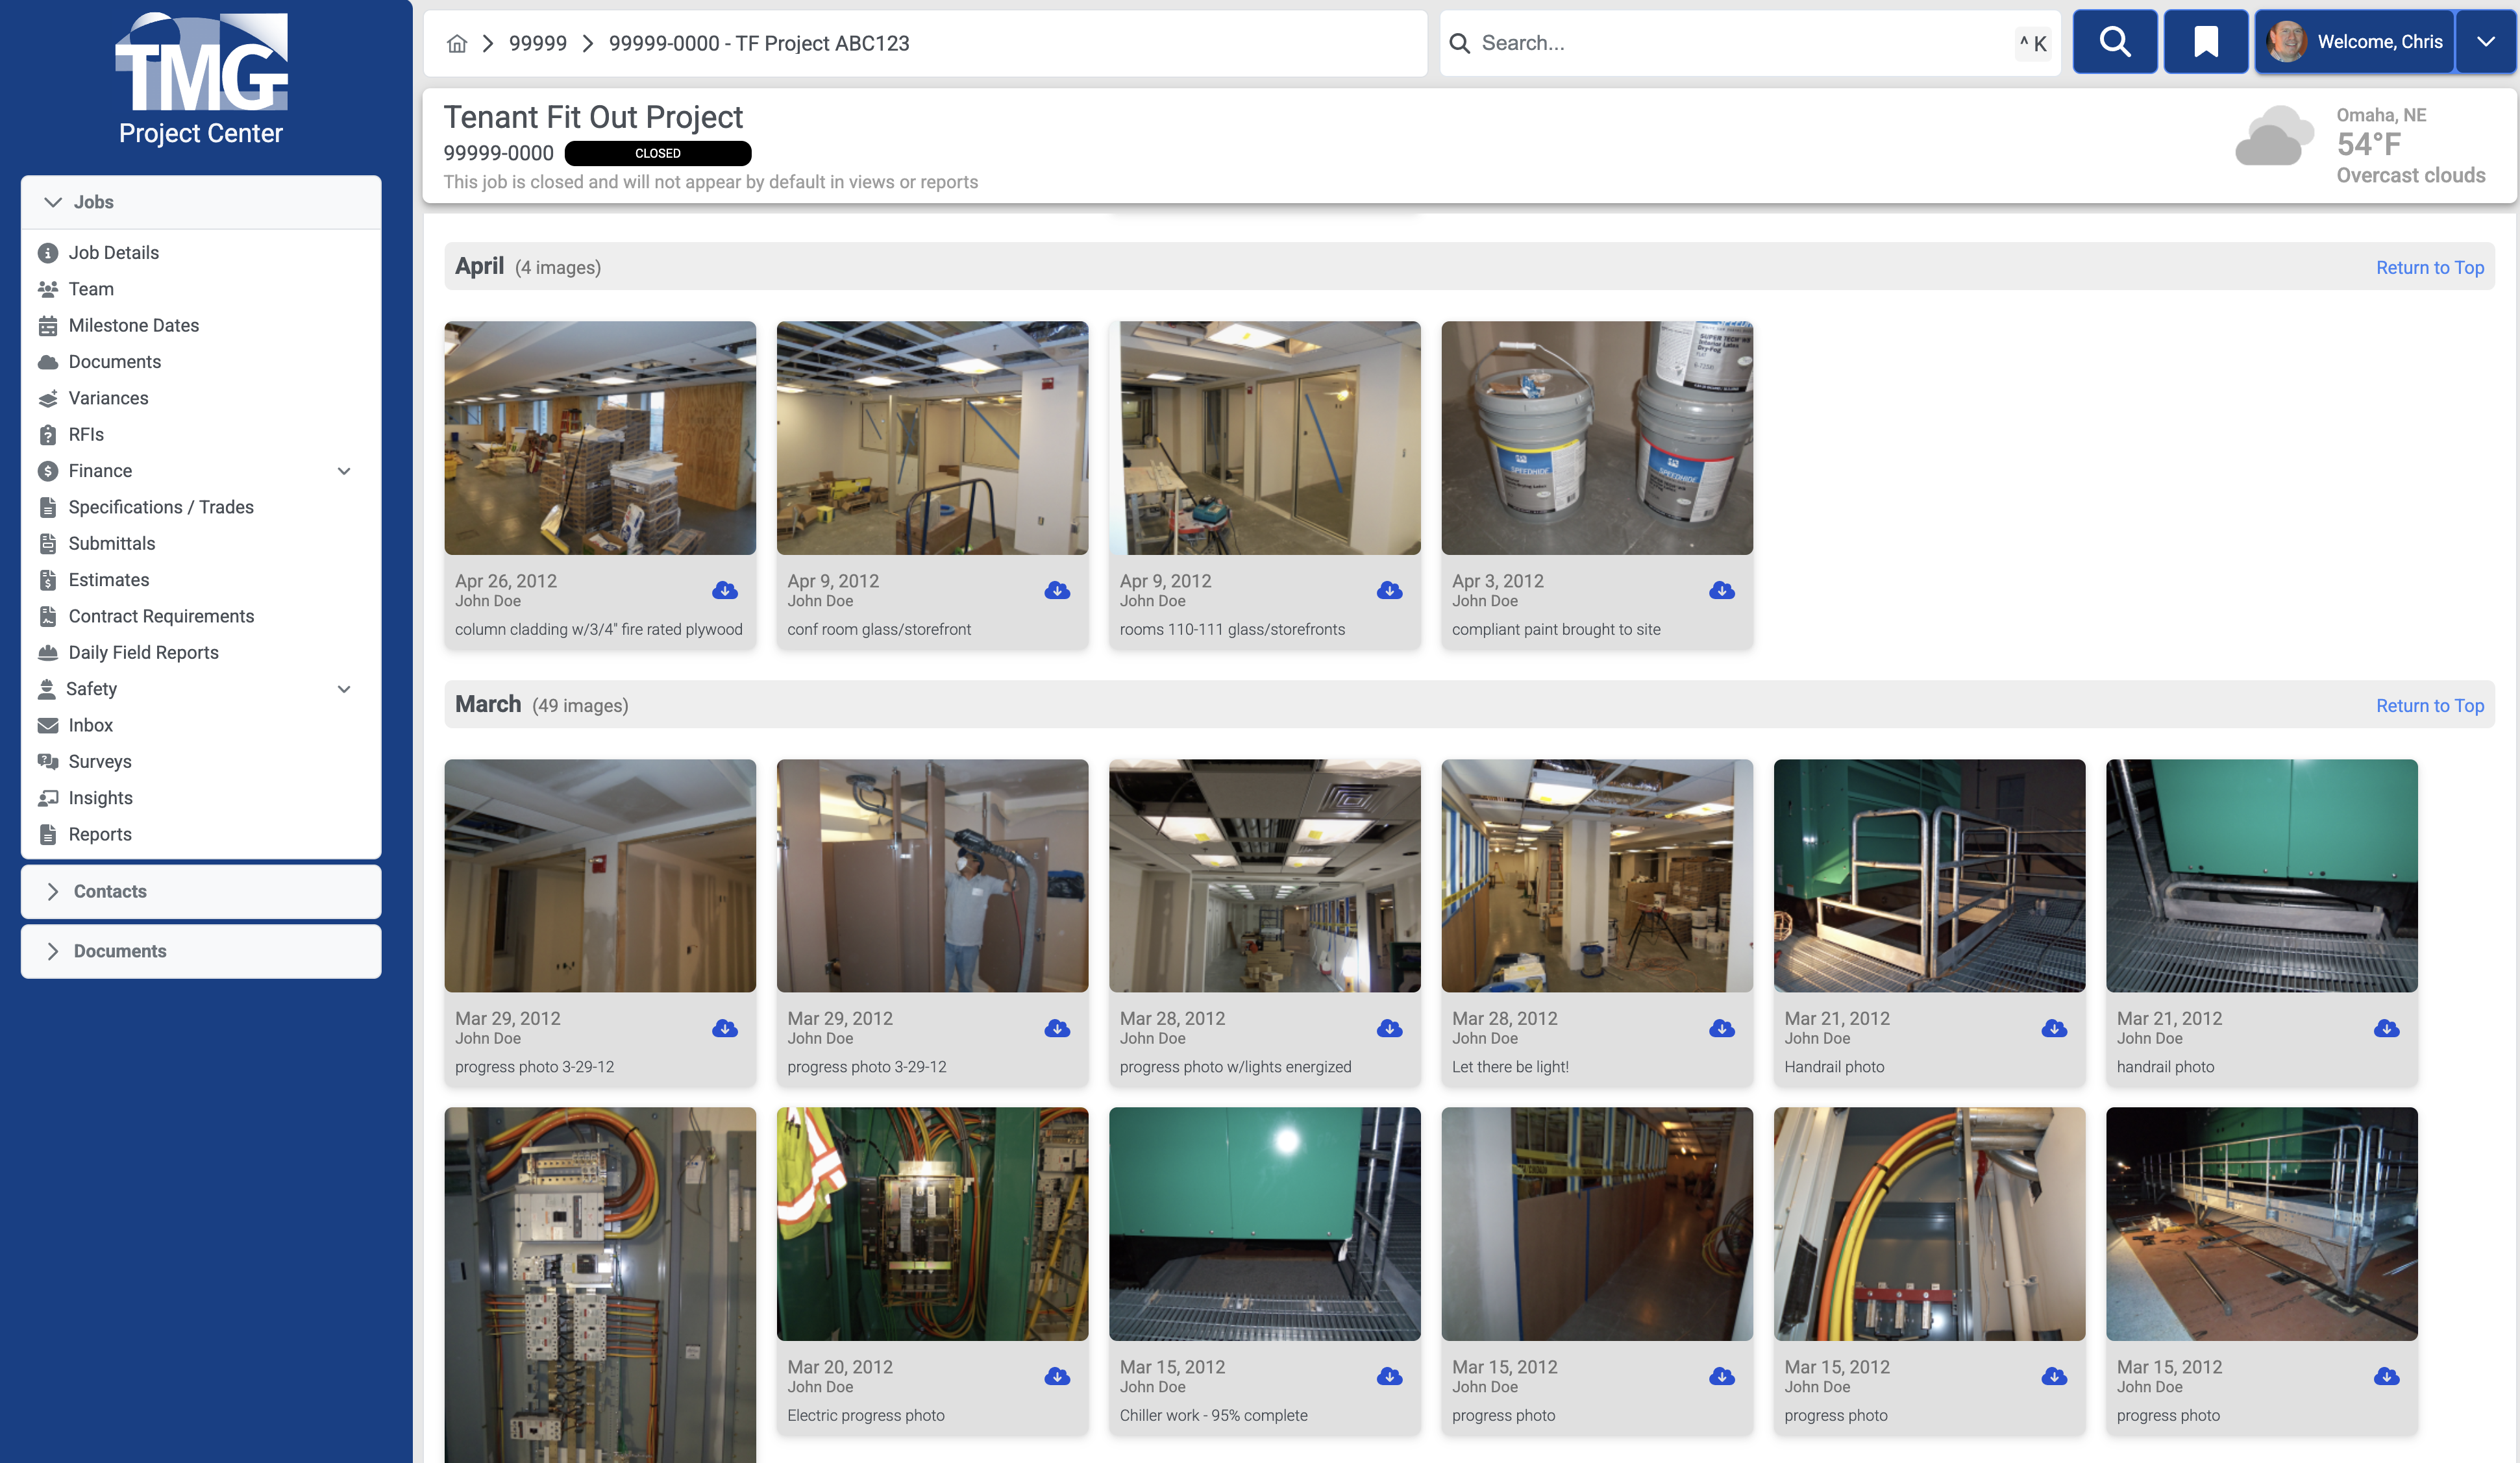The width and height of the screenshot is (2520, 1463).
Task: Open the Submittals page
Action: [x=111, y=543]
